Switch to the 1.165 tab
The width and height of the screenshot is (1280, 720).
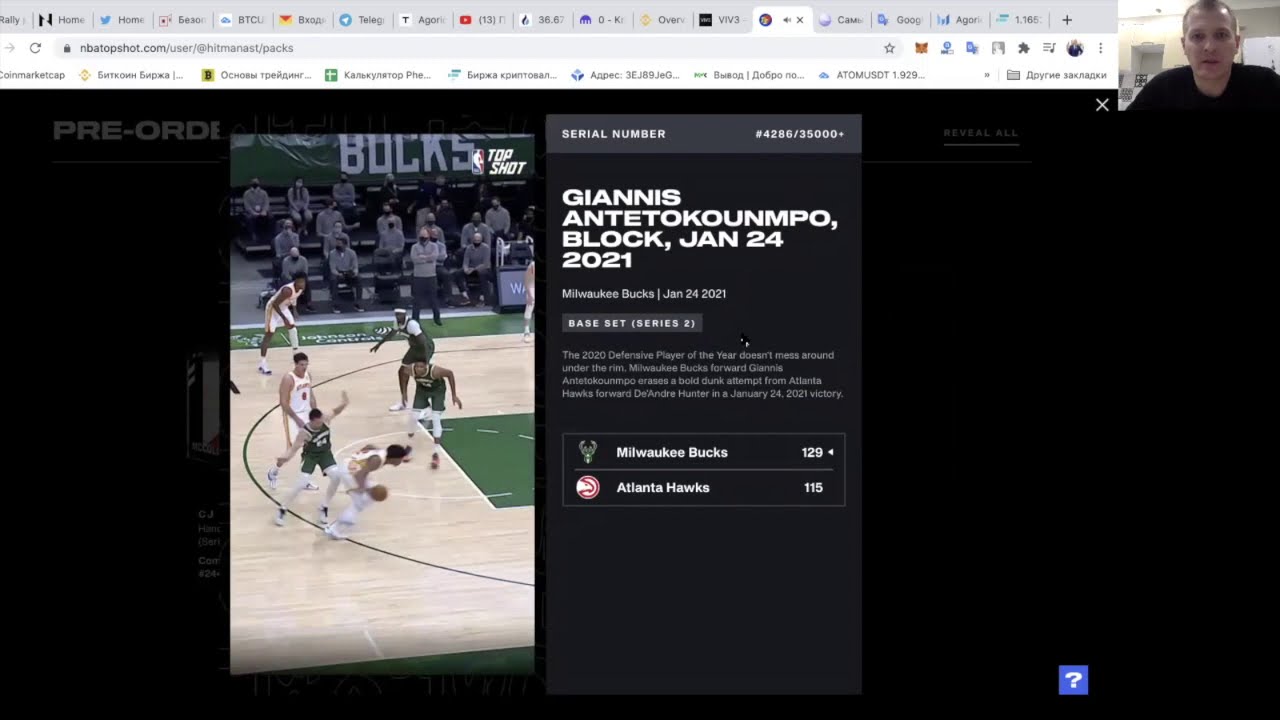tap(1020, 20)
